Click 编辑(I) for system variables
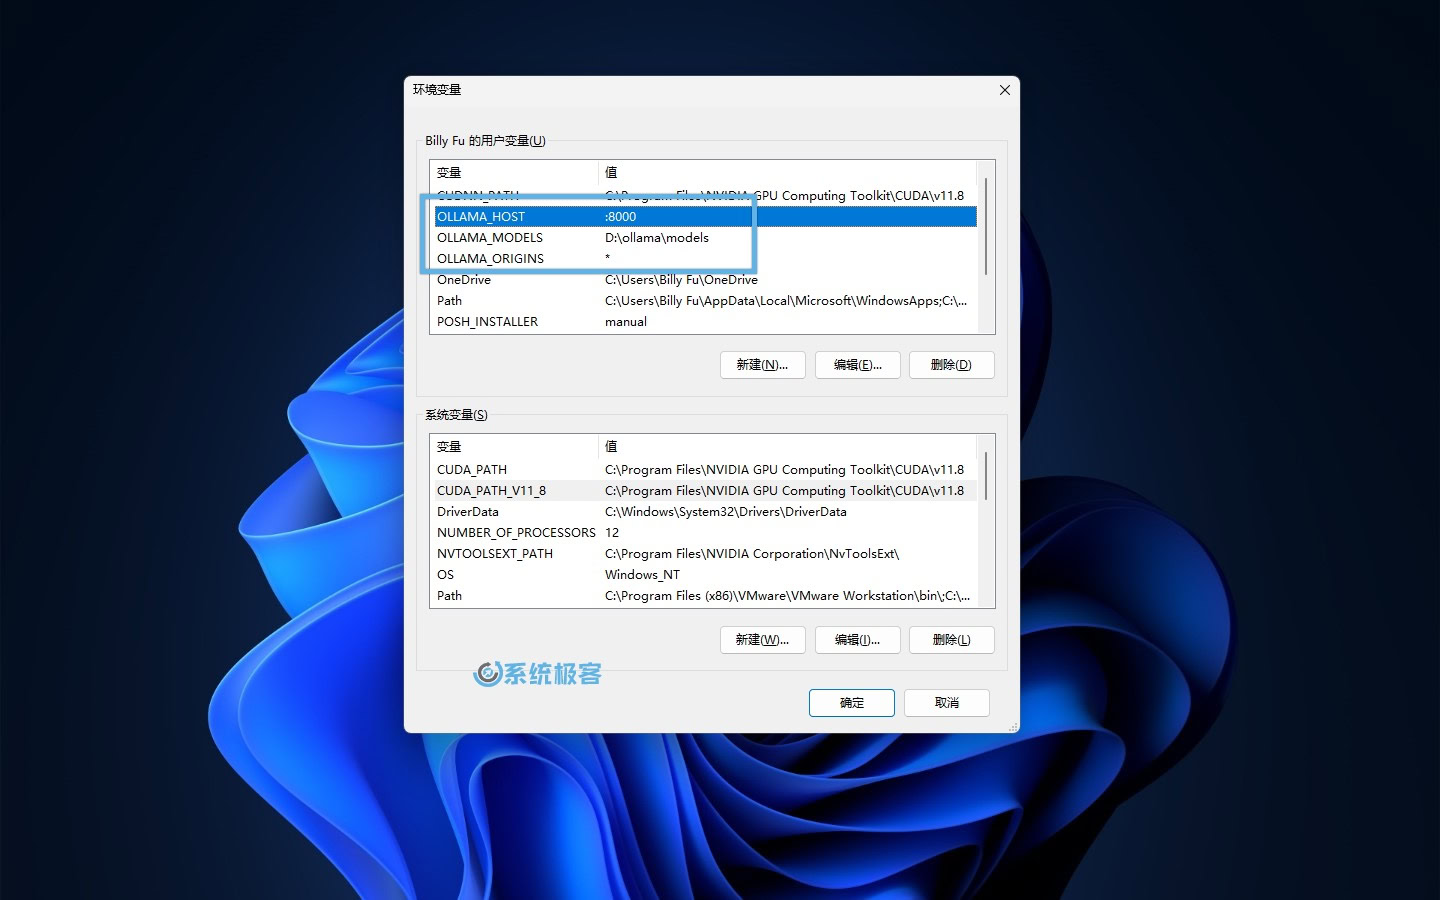Viewport: 1440px width, 900px height. [x=857, y=640]
